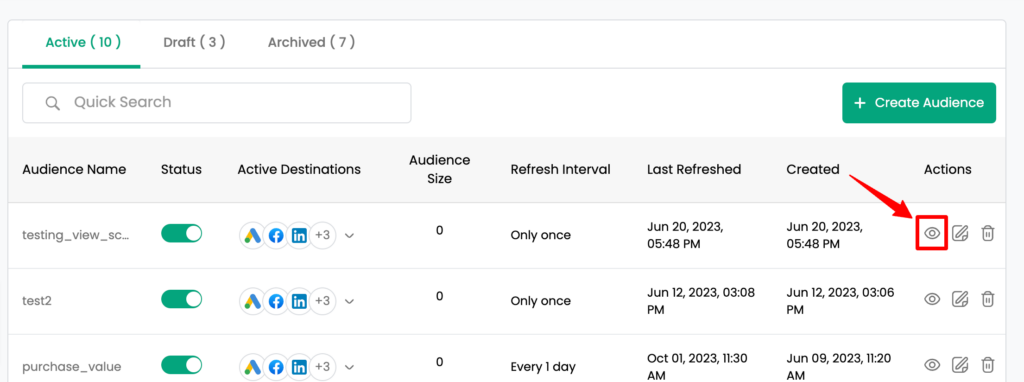The height and width of the screenshot is (382, 1024).
Task: Click the purchase_value audience name
Action: 72,367
